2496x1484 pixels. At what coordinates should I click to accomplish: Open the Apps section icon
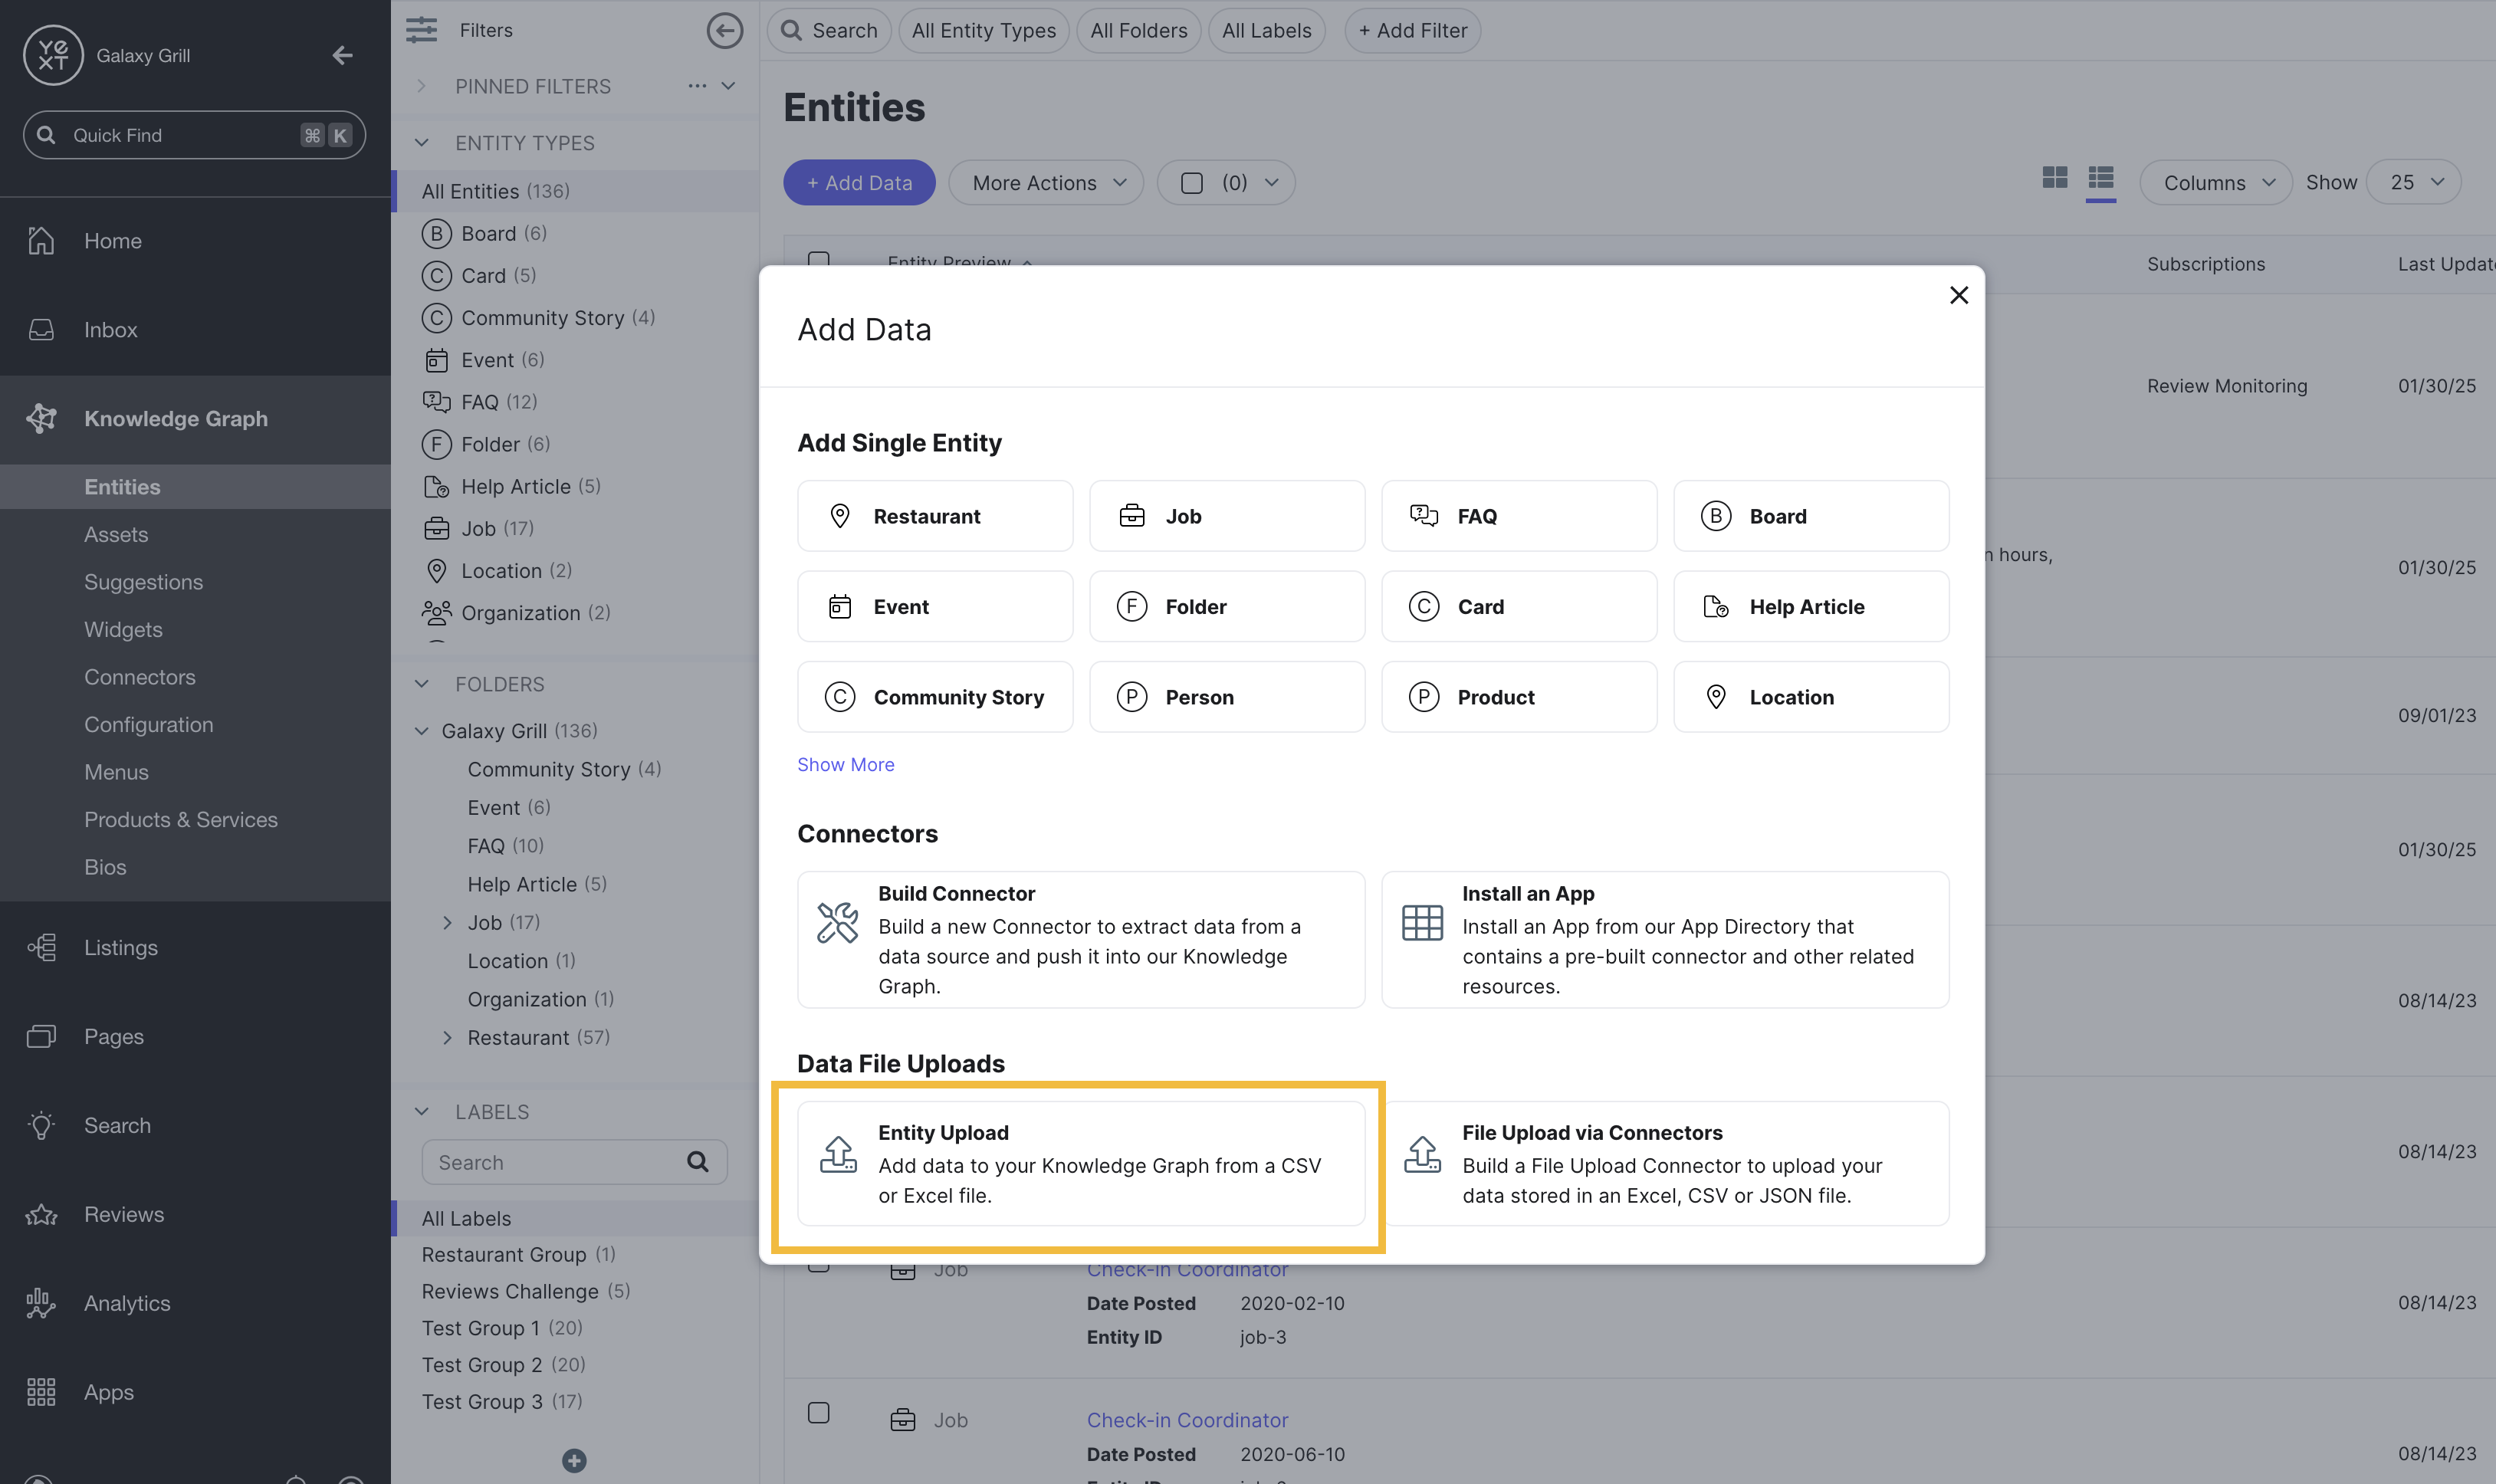click(41, 1391)
